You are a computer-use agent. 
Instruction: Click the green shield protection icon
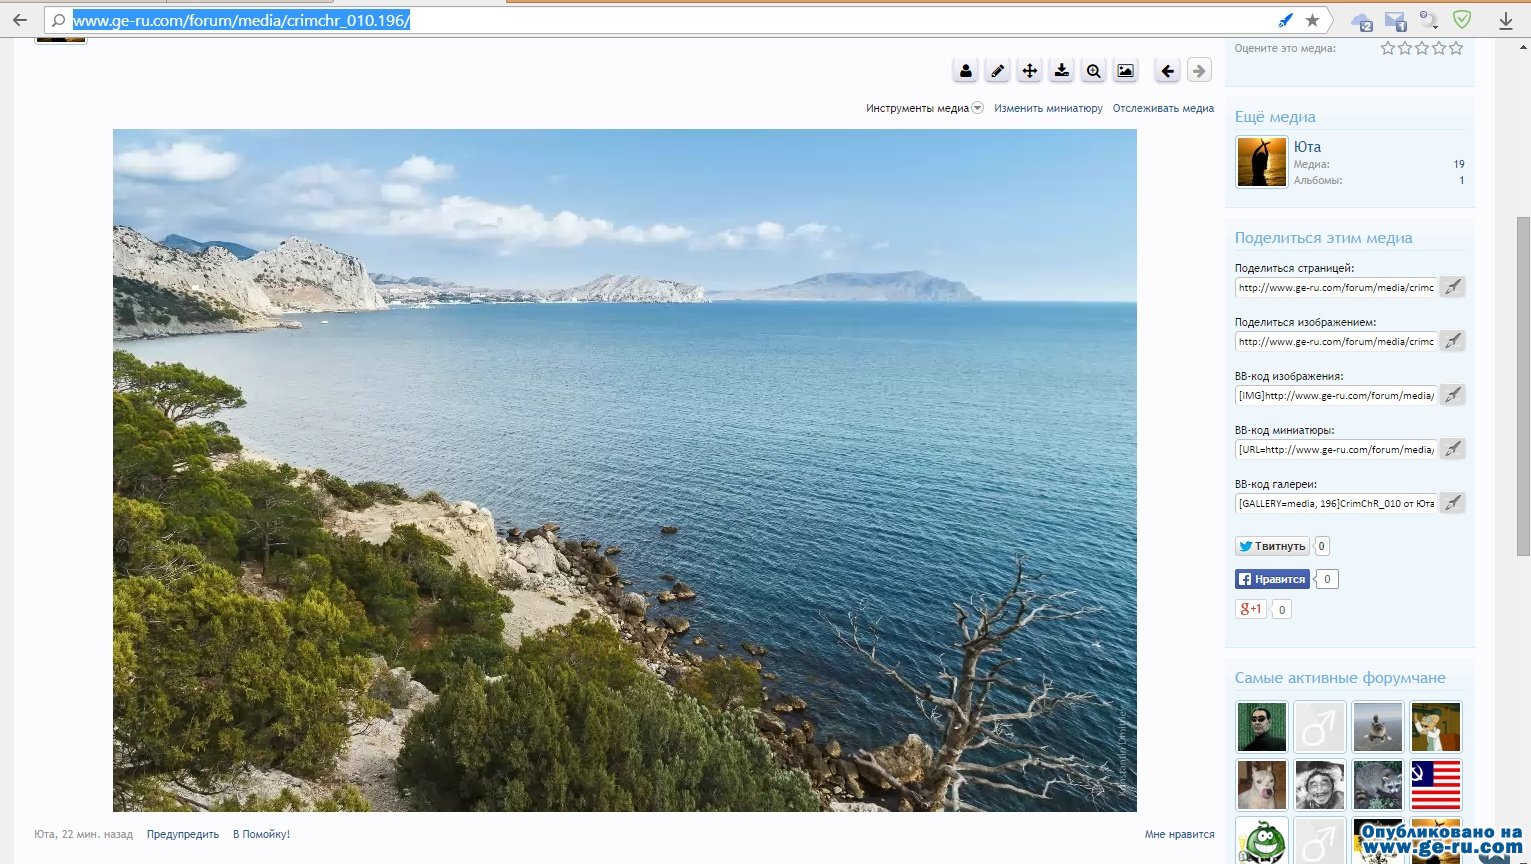[x=1462, y=20]
